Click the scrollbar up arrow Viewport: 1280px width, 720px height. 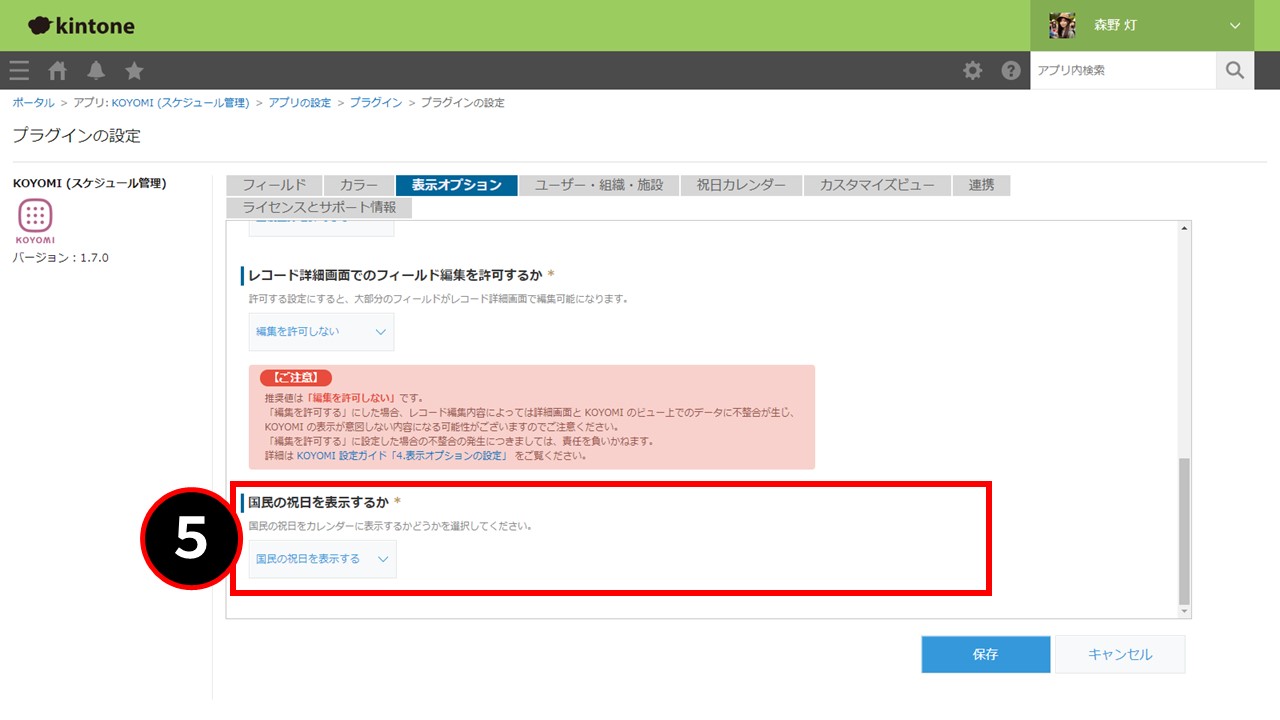[1185, 228]
